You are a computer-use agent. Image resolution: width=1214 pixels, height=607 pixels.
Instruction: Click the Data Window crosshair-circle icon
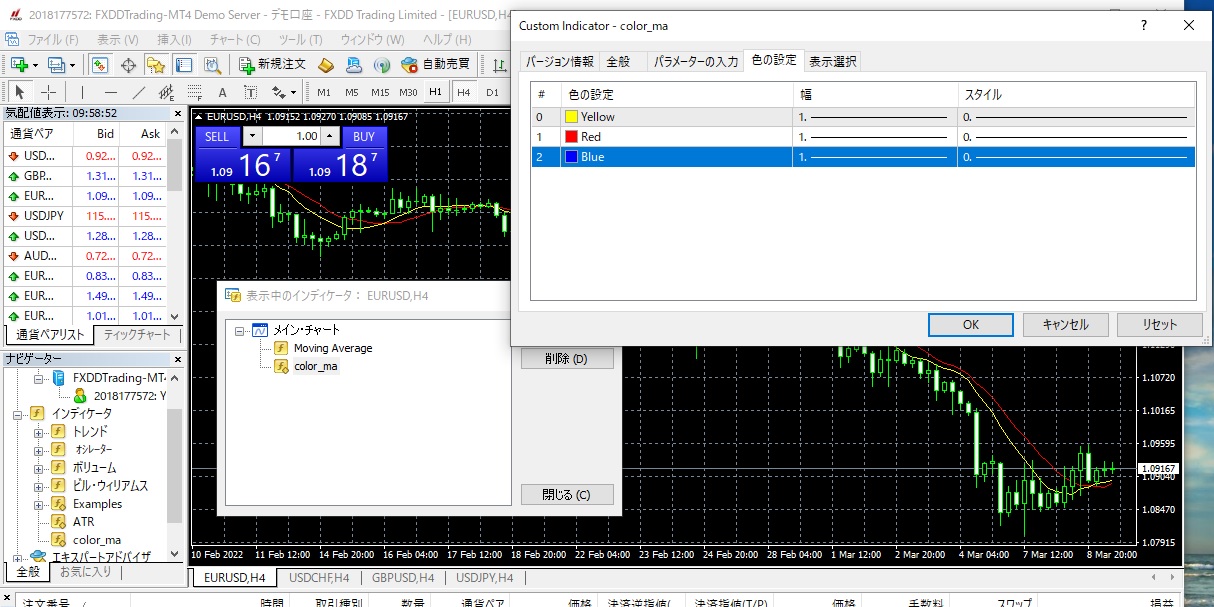click(x=128, y=65)
